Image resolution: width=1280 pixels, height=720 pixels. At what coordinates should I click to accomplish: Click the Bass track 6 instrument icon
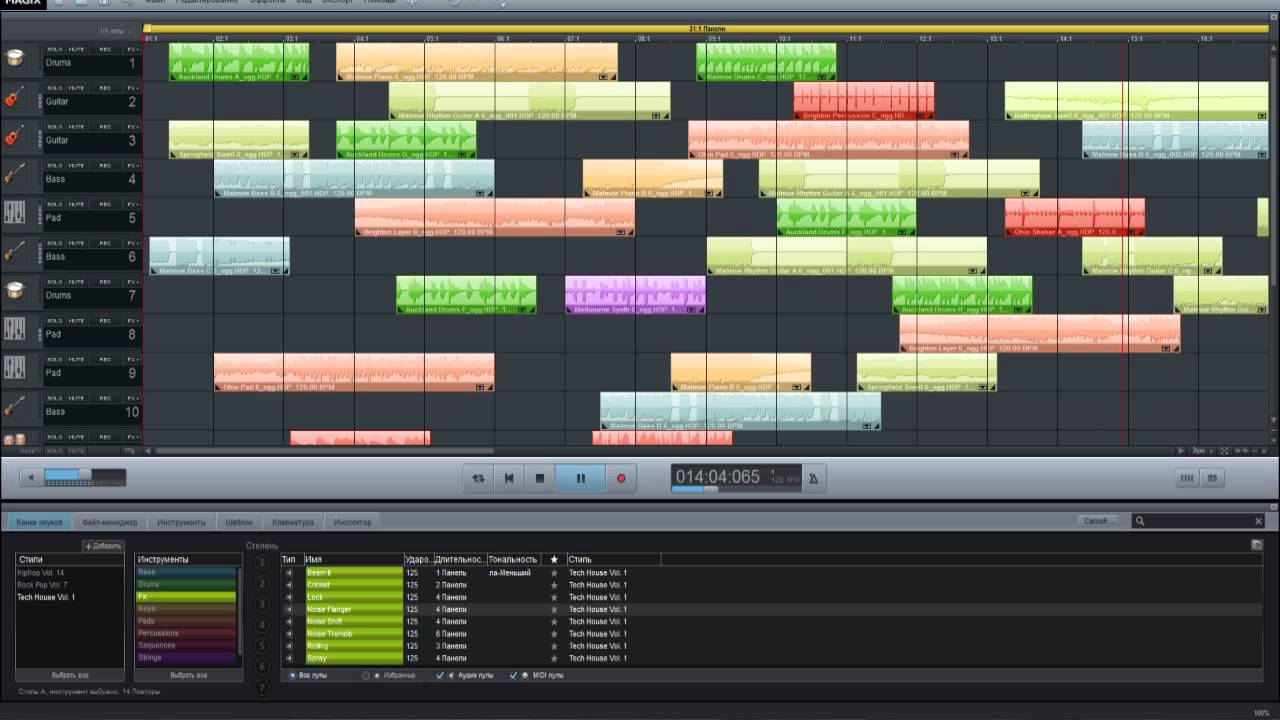tap(14, 252)
